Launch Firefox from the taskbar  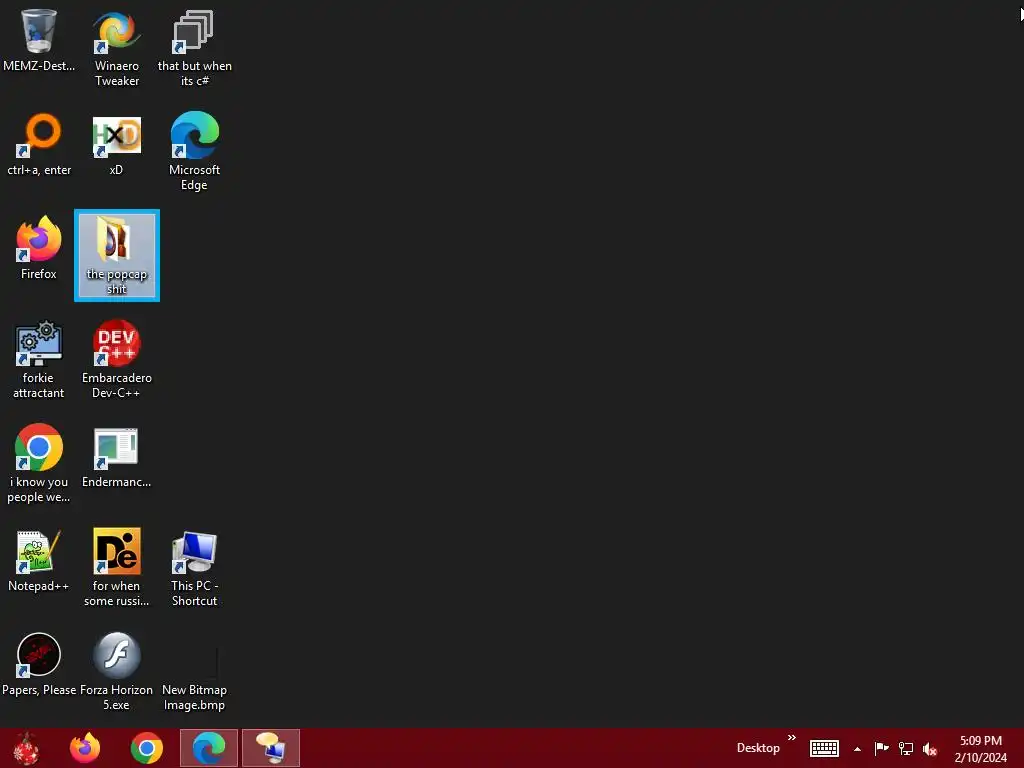[85, 748]
